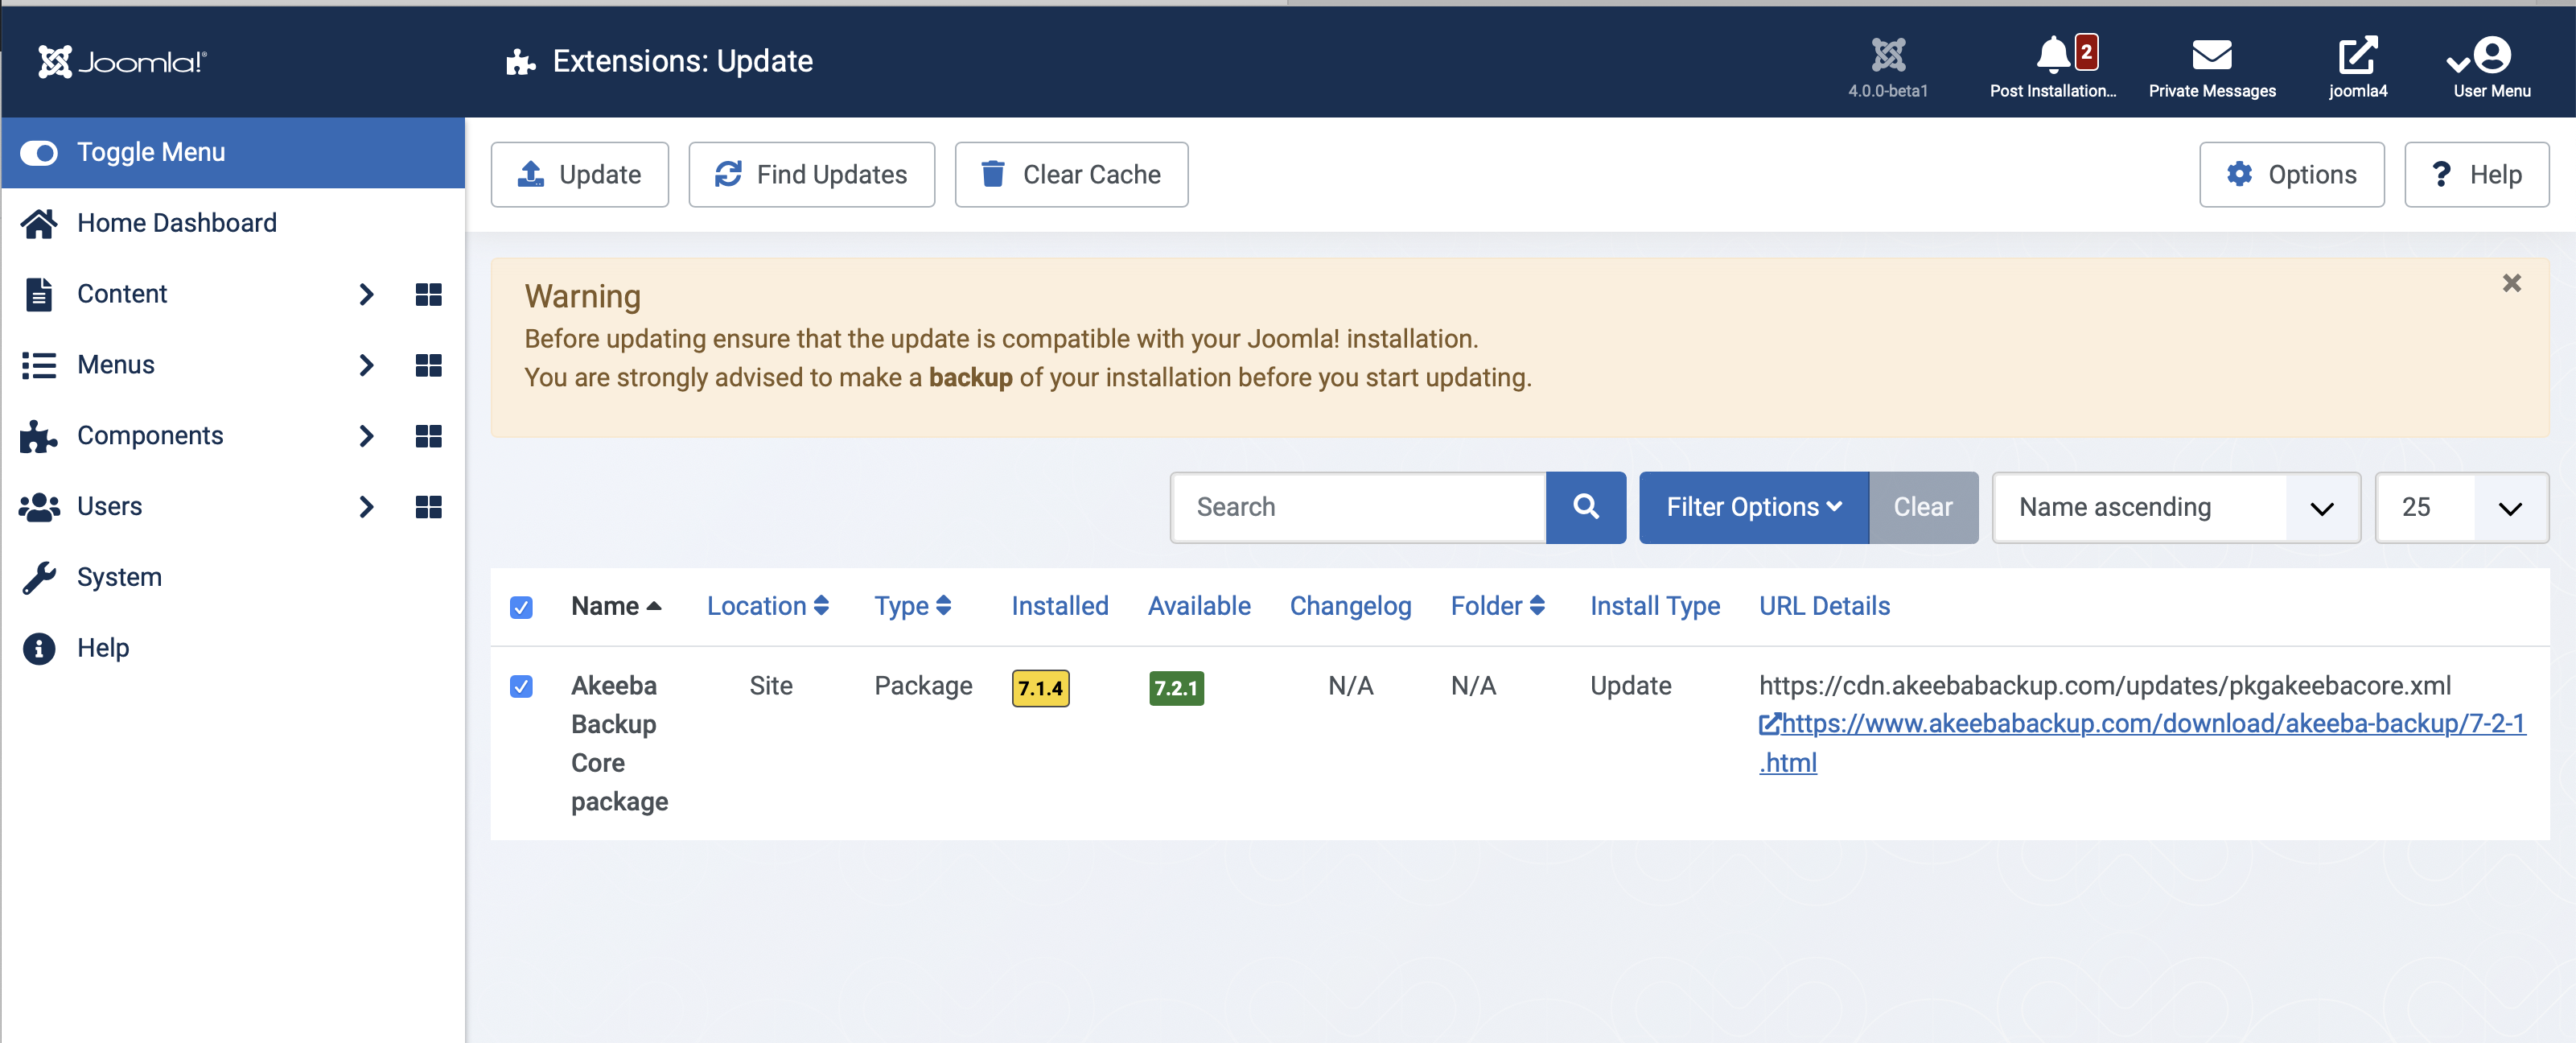Toggle the sidebar menu switch
The image size is (2576, 1043).
point(39,153)
